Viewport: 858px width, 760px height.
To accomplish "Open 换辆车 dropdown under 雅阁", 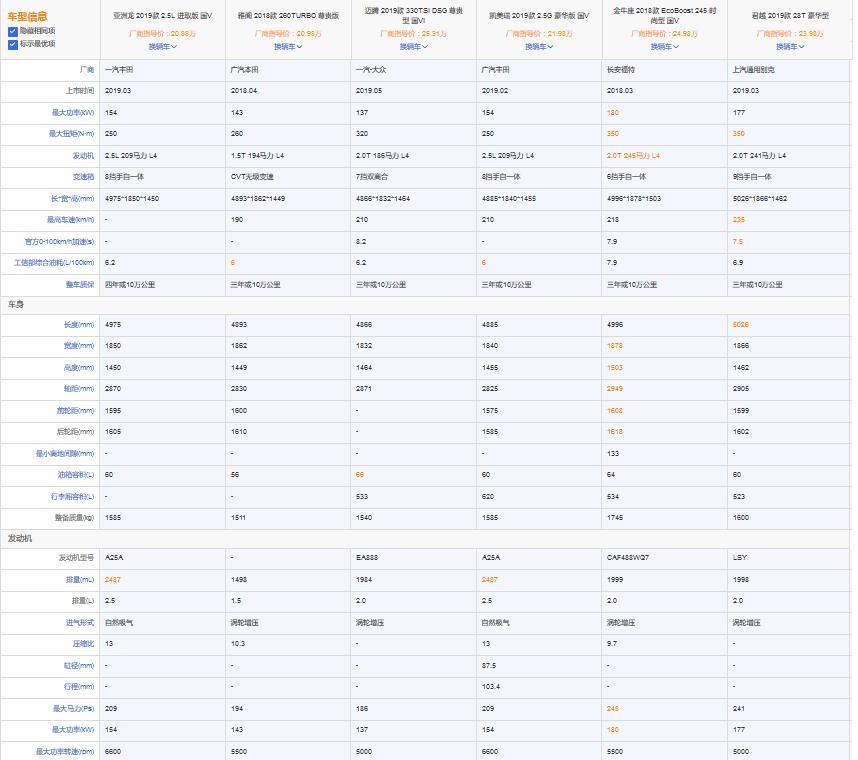I will [x=288, y=47].
